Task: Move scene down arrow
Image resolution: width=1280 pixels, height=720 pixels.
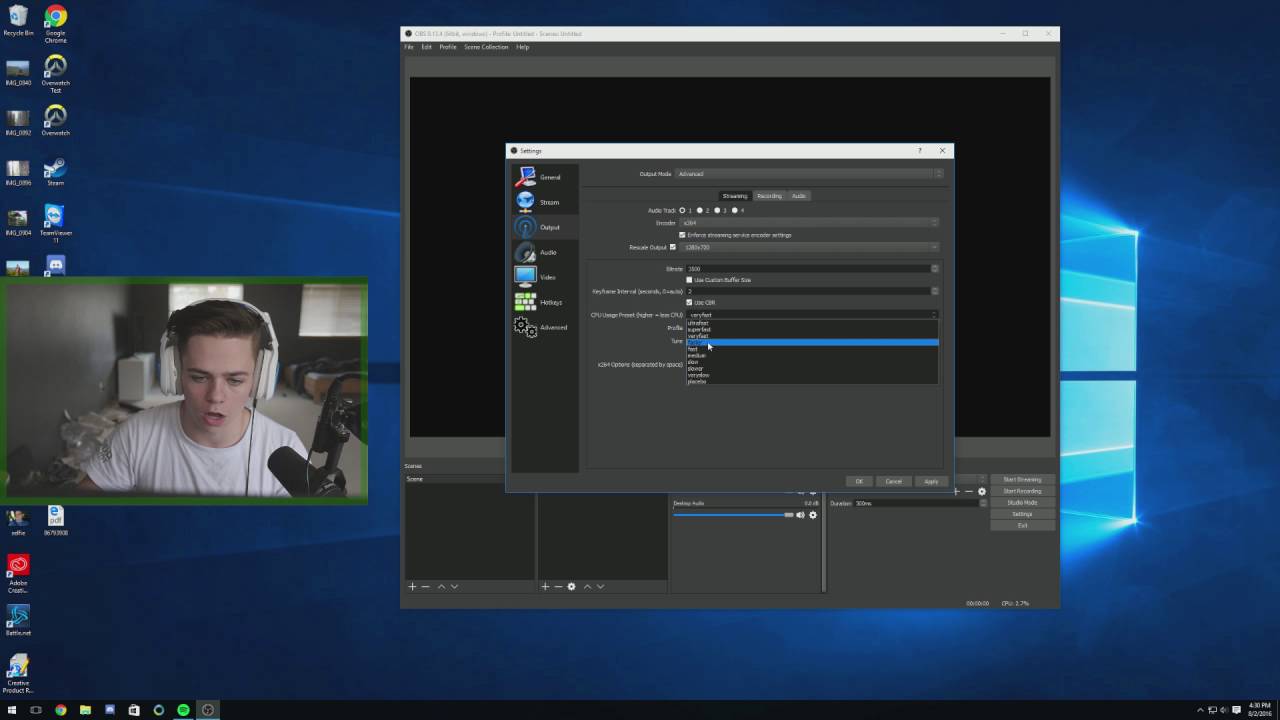Action: [454, 586]
